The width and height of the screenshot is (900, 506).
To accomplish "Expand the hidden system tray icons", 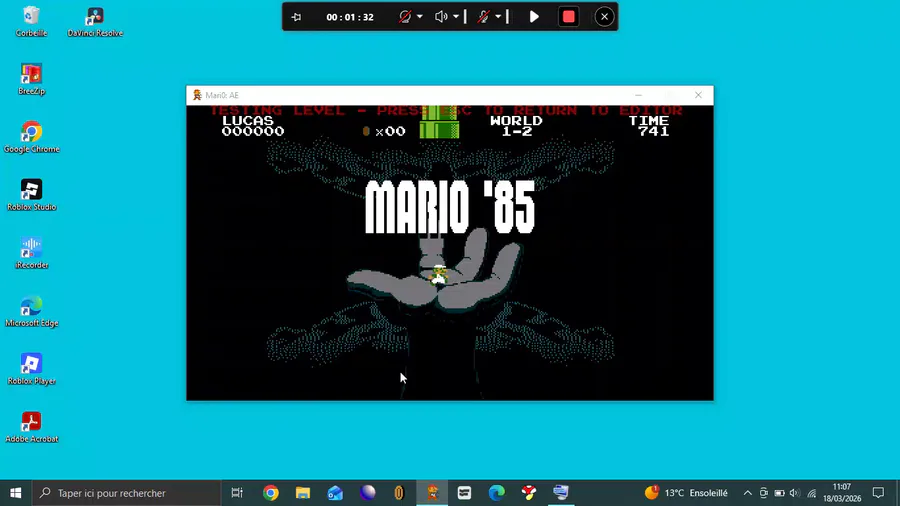I will point(747,493).
